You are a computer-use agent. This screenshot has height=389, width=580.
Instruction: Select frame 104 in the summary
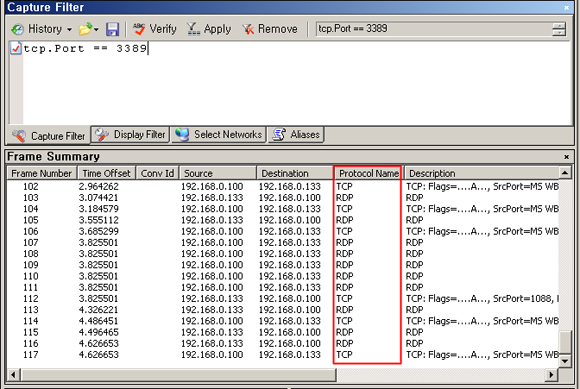pyautogui.click(x=283, y=209)
